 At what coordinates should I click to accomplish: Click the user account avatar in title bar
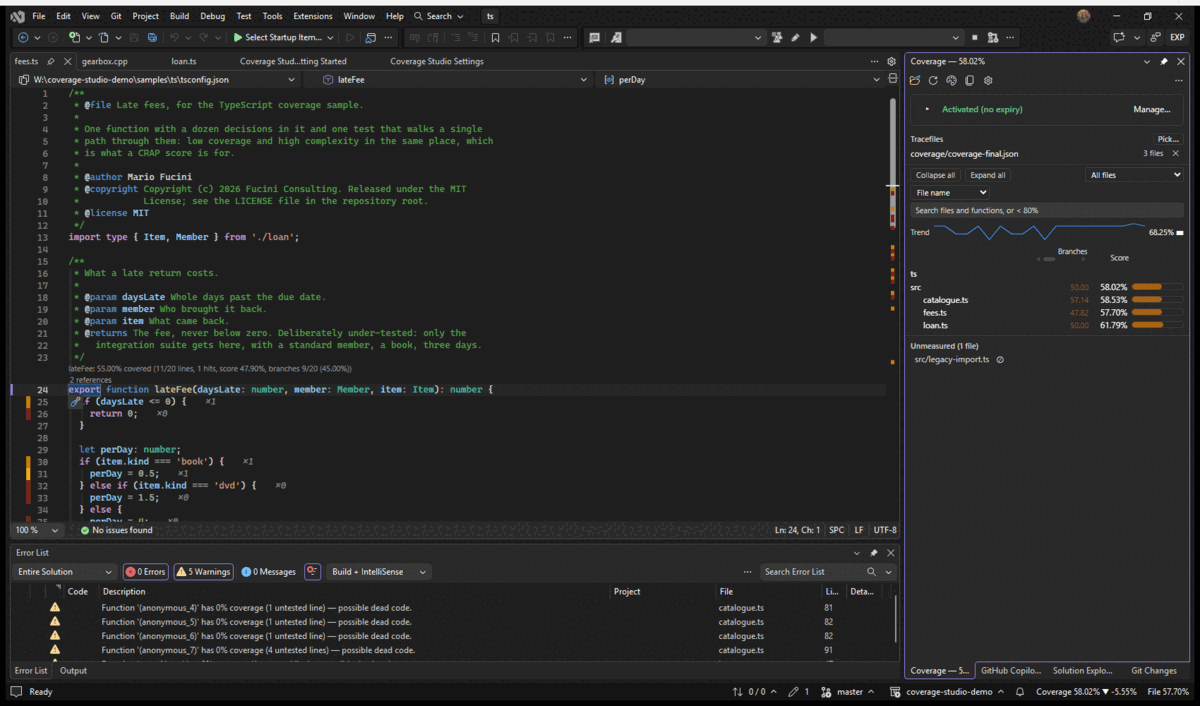click(x=1084, y=16)
